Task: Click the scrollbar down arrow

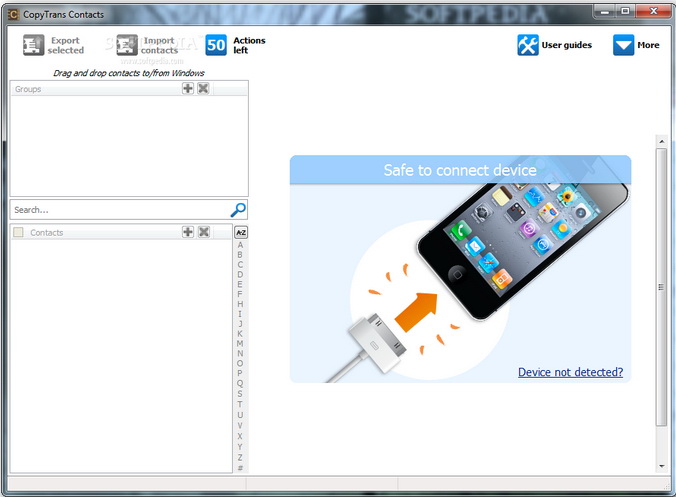Action: coord(661,466)
